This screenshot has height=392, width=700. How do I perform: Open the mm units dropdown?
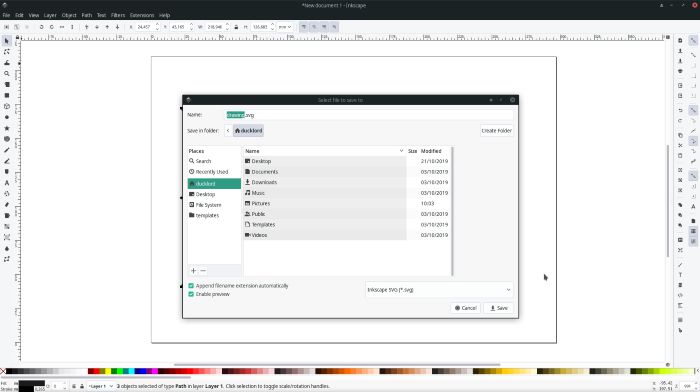pyautogui.click(x=285, y=27)
